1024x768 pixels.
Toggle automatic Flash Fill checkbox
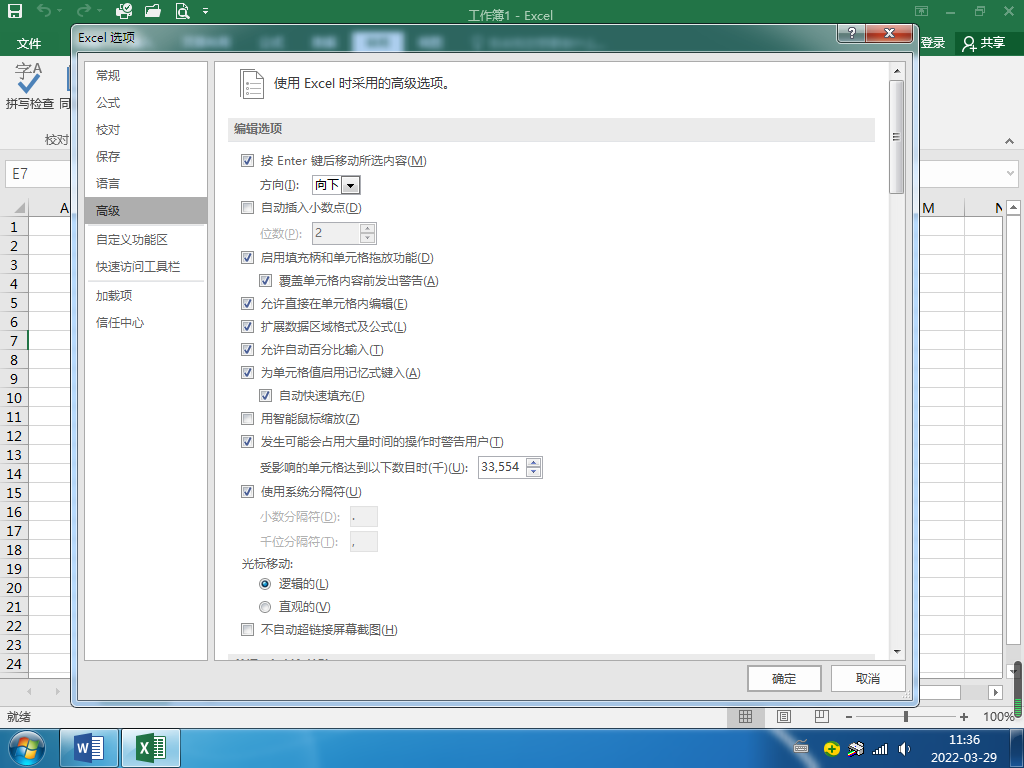[x=265, y=395]
